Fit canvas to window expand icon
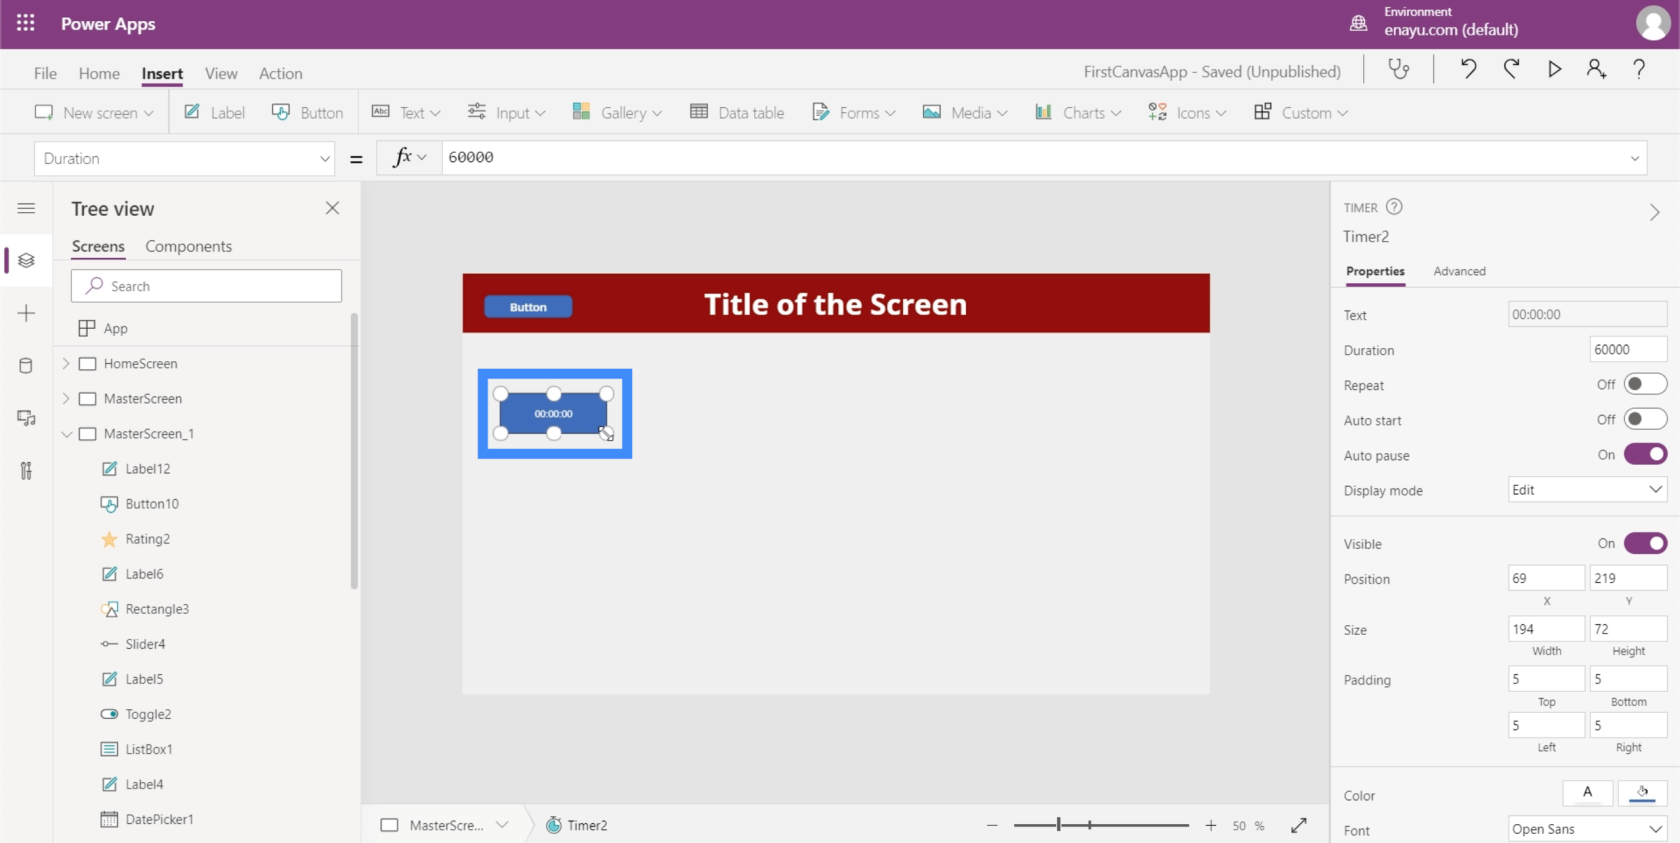The height and width of the screenshot is (843, 1680). pos(1299,825)
